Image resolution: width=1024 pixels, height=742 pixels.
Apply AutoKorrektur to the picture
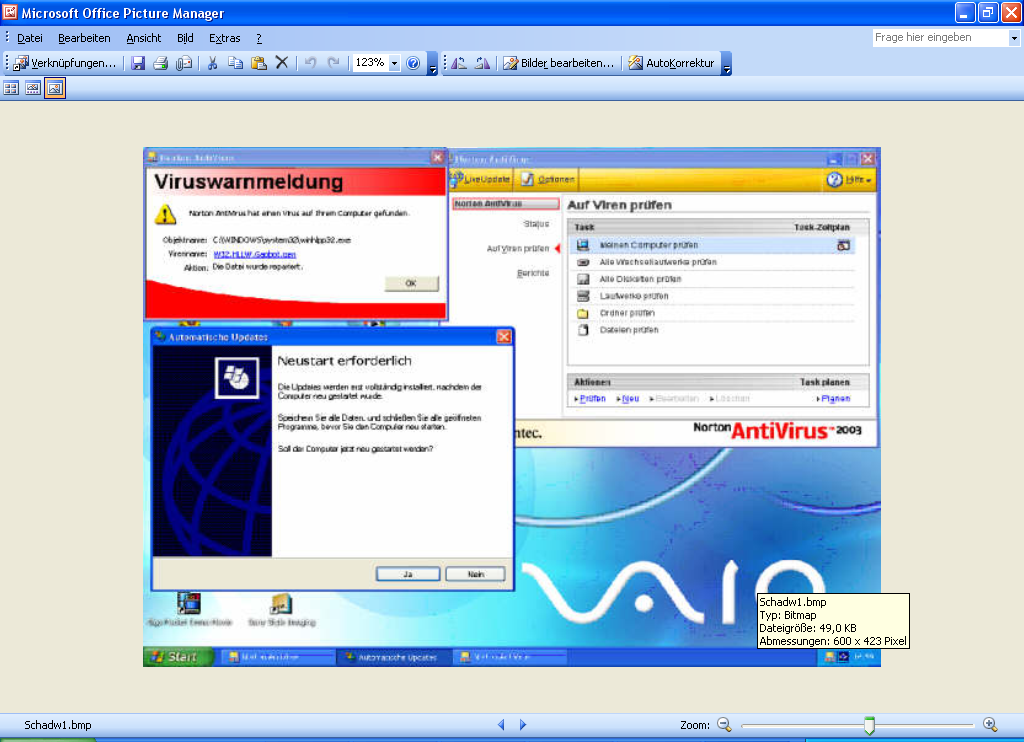671,63
